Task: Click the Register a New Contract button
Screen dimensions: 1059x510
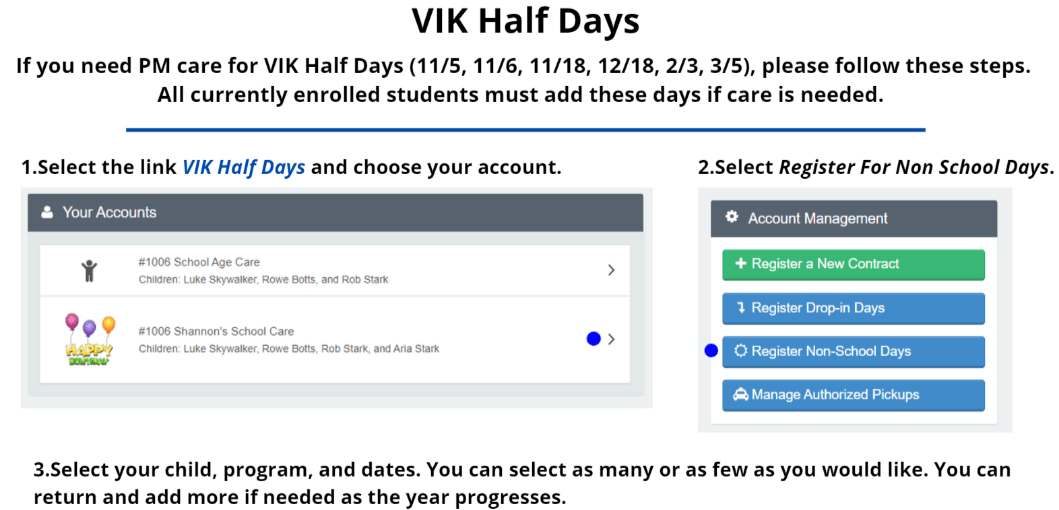Action: pyautogui.click(x=854, y=264)
